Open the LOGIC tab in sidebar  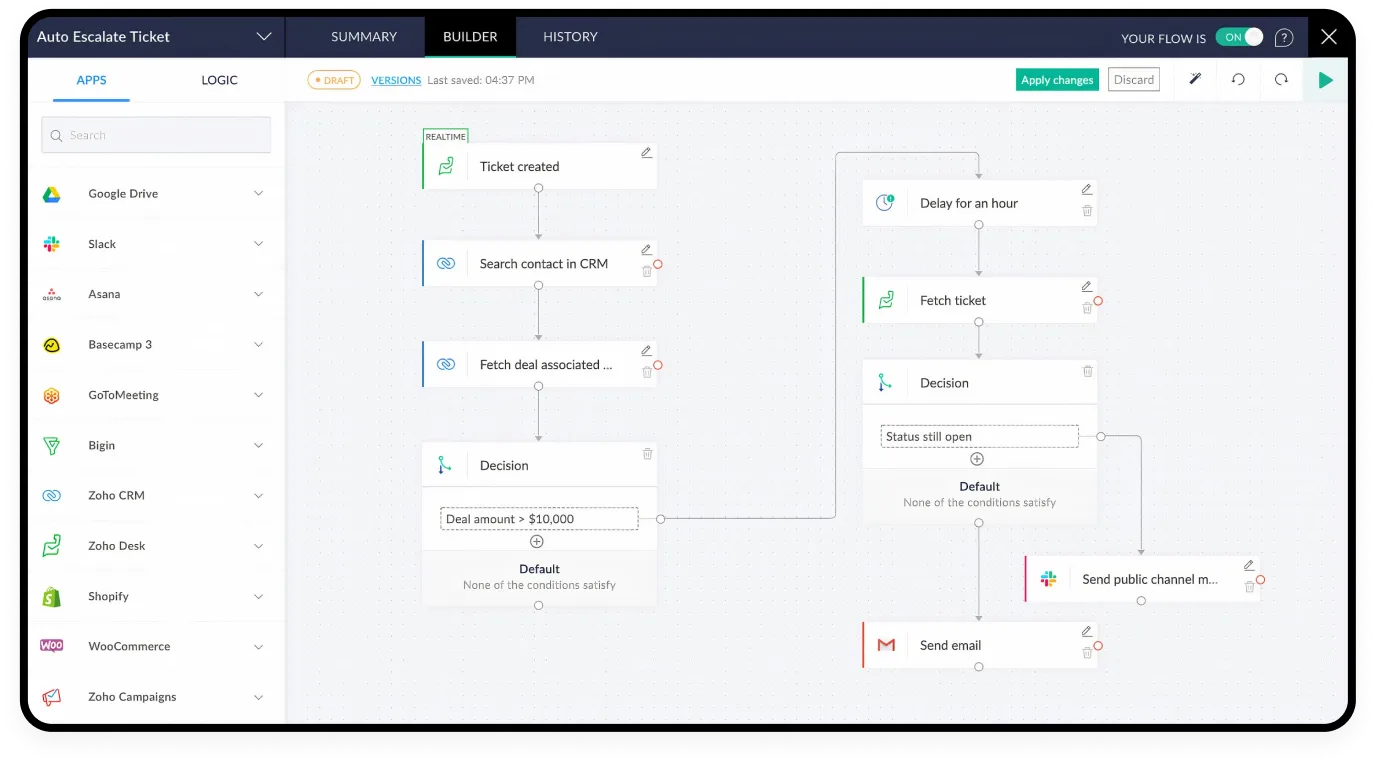pos(219,80)
